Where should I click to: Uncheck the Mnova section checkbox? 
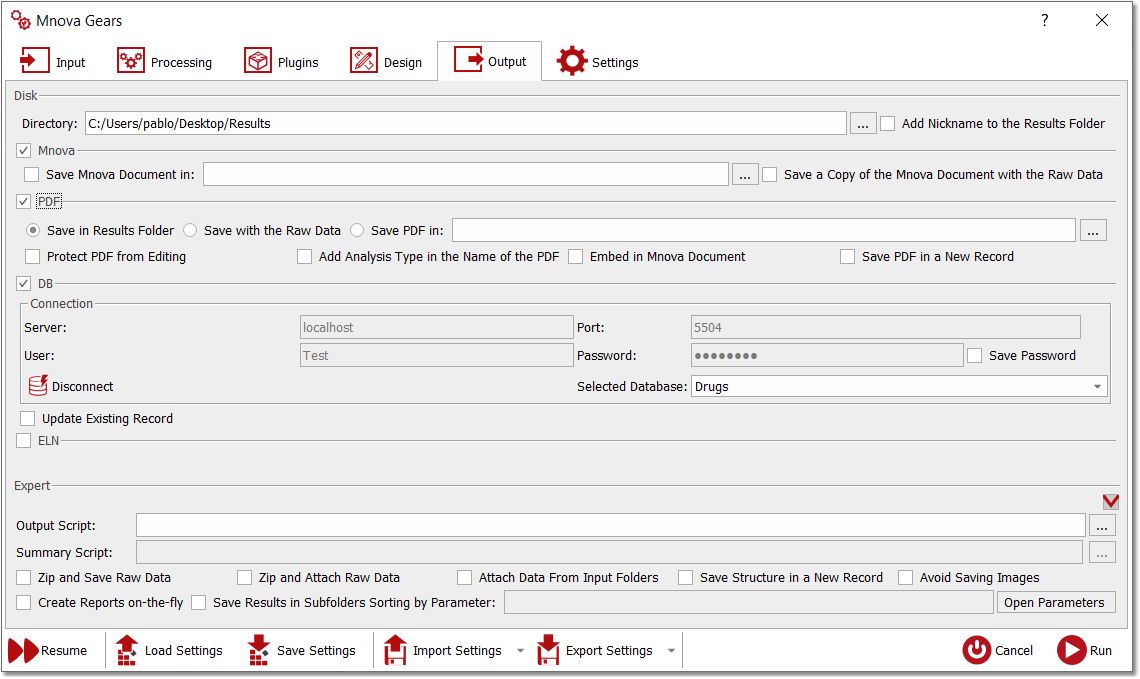pyautogui.click(x=23, y=150)
